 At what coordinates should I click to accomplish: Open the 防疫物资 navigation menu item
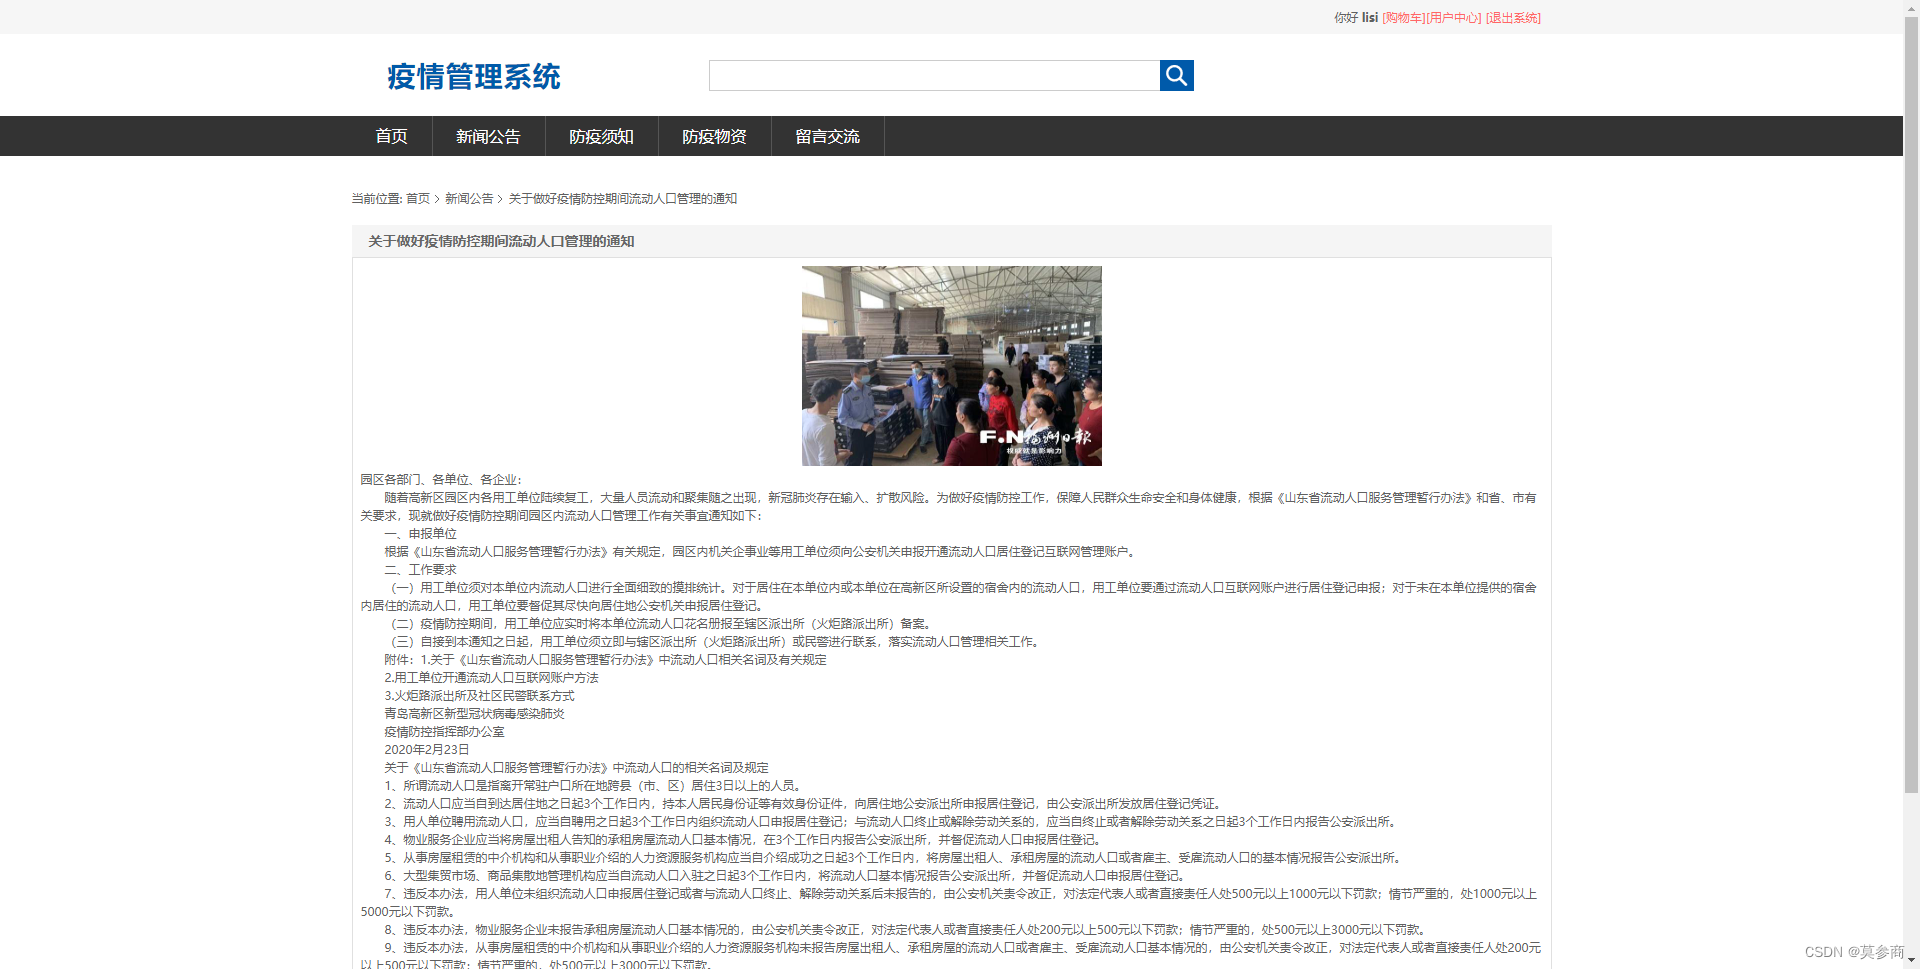click(x=714, y=136)
